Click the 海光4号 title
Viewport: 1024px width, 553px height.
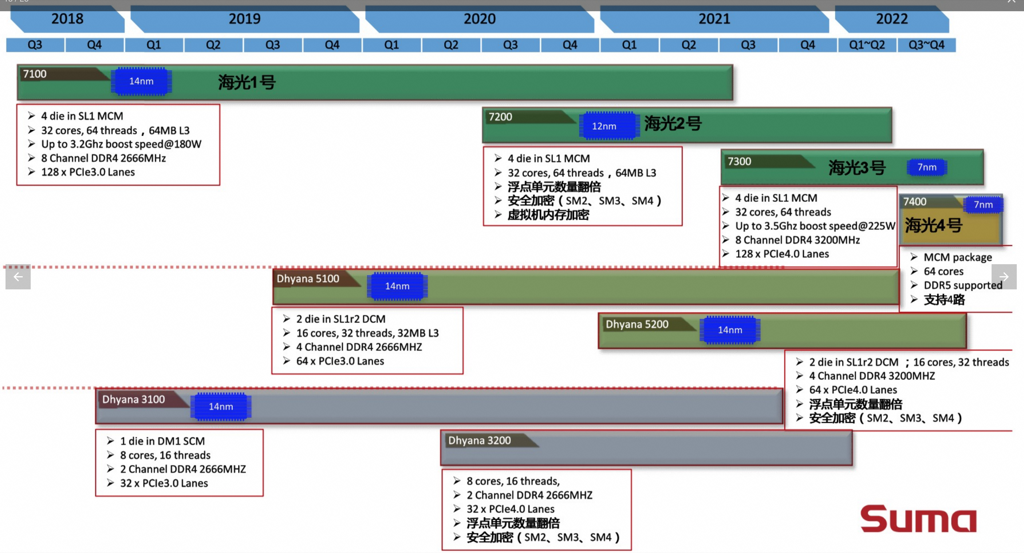tap(933, 226)
